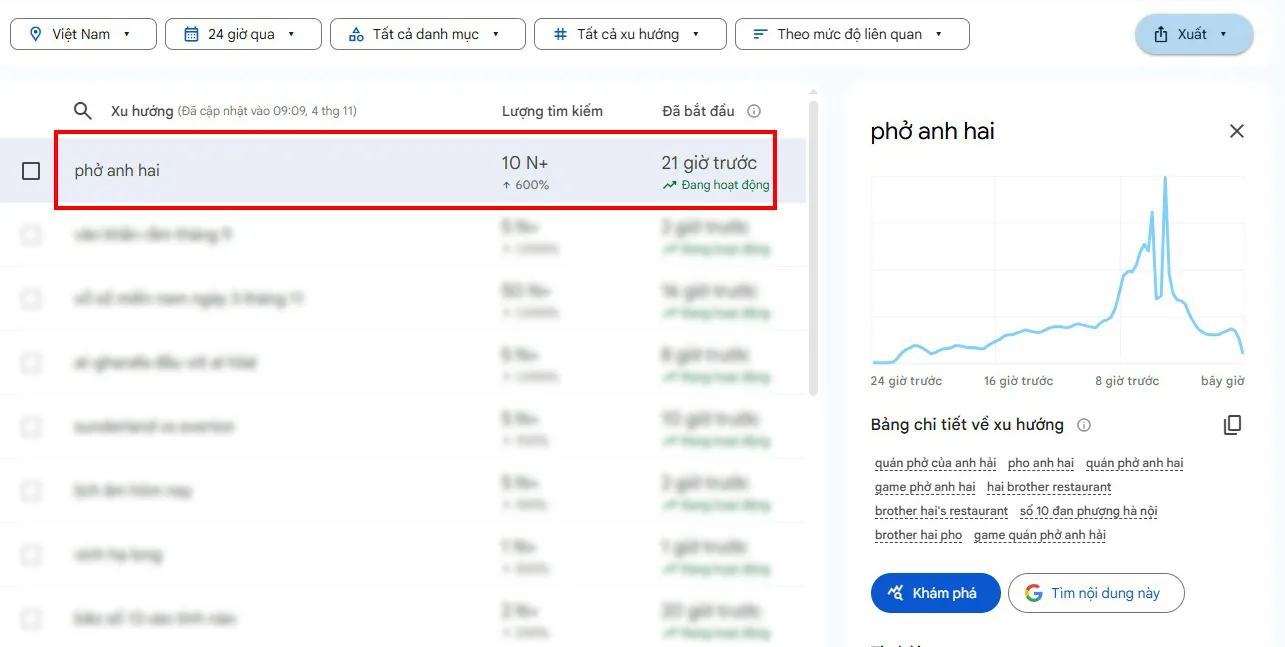The height and width of the screenshot is (647, 1285).
Task: Copy the trend breakdown with copy icon
Action: pos(1232,425)
